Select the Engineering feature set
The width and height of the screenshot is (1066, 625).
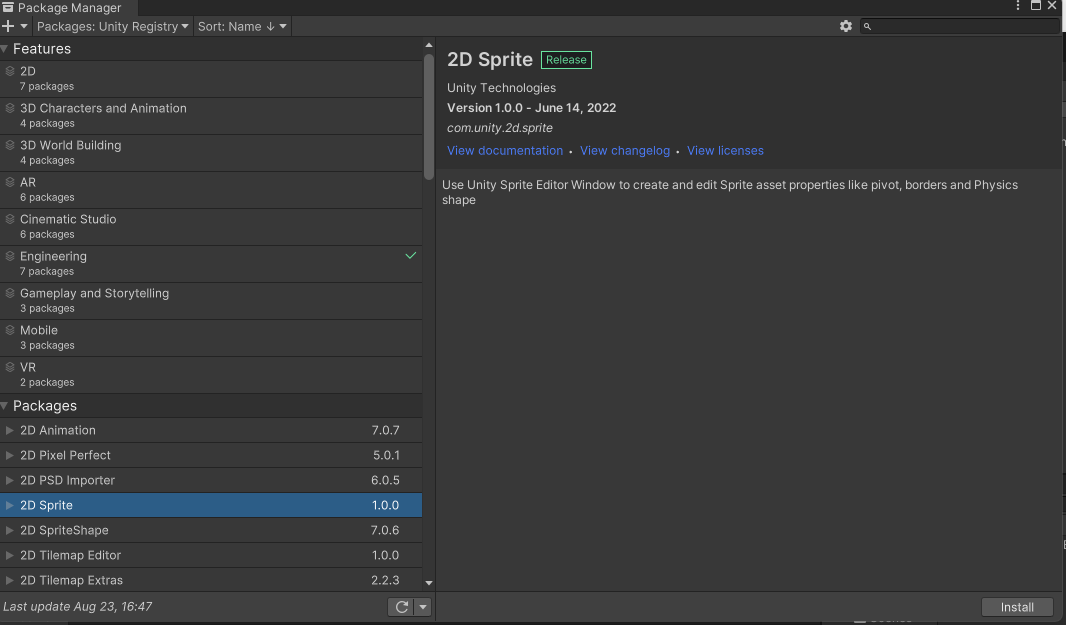coord(211,264)
